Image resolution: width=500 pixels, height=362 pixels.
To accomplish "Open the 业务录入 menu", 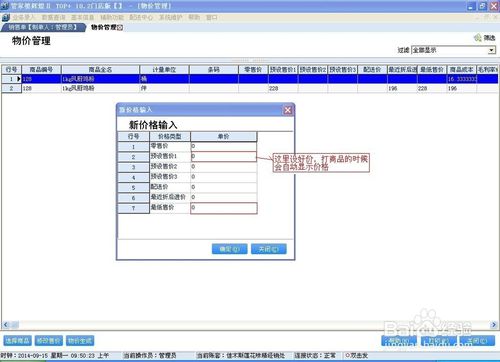I will click(x=24, y=17).
